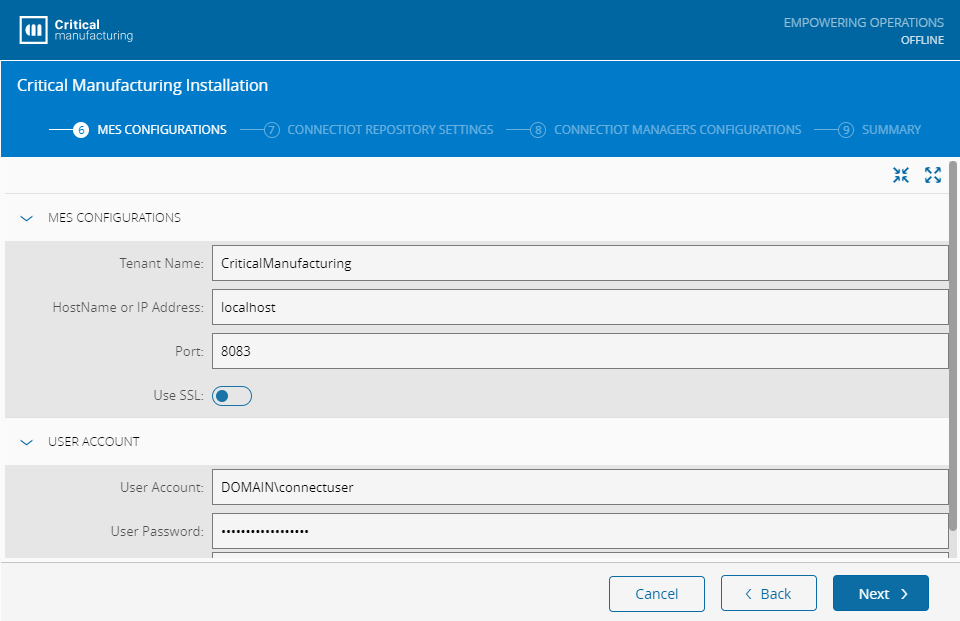The image size is (960, 621).
Task: Click the collapse all sections icon
Action: (x=901, y=175)
